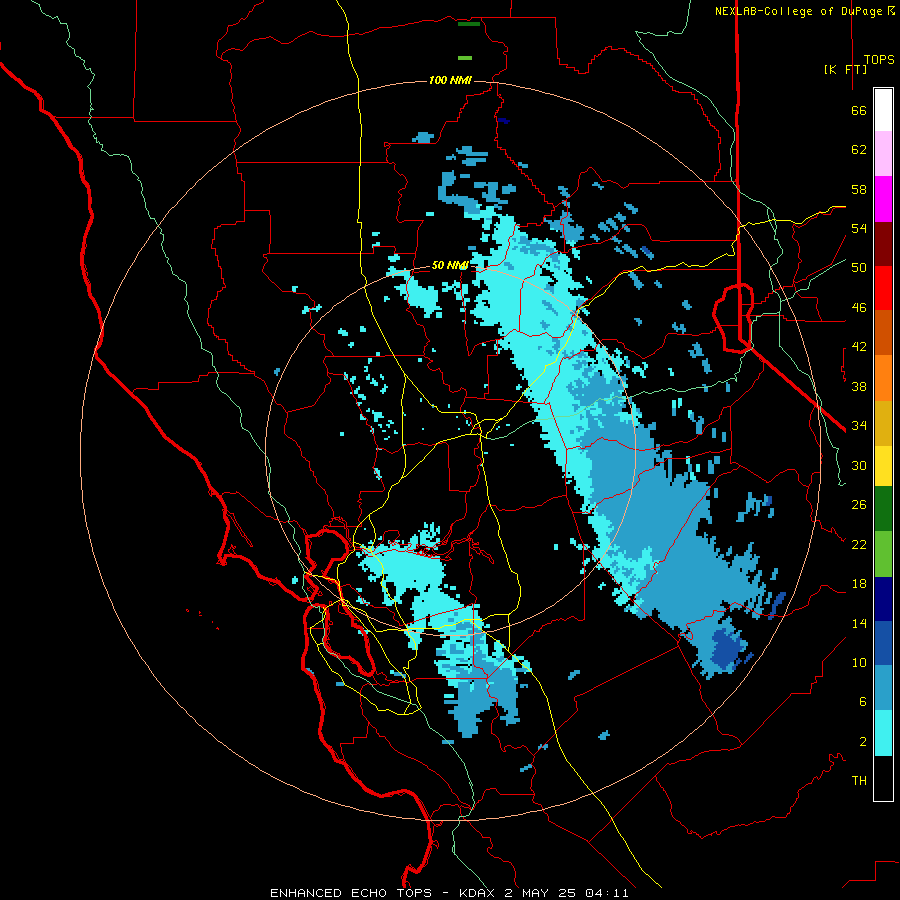
Task: Click the '2 MAY 25' date text
Action: coord(541,893)
